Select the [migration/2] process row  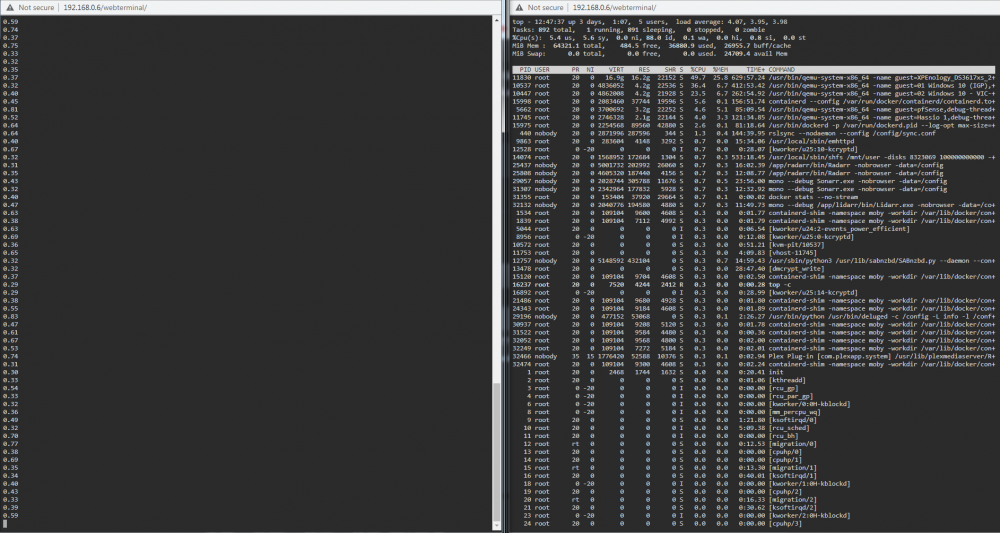pos(753,500)
